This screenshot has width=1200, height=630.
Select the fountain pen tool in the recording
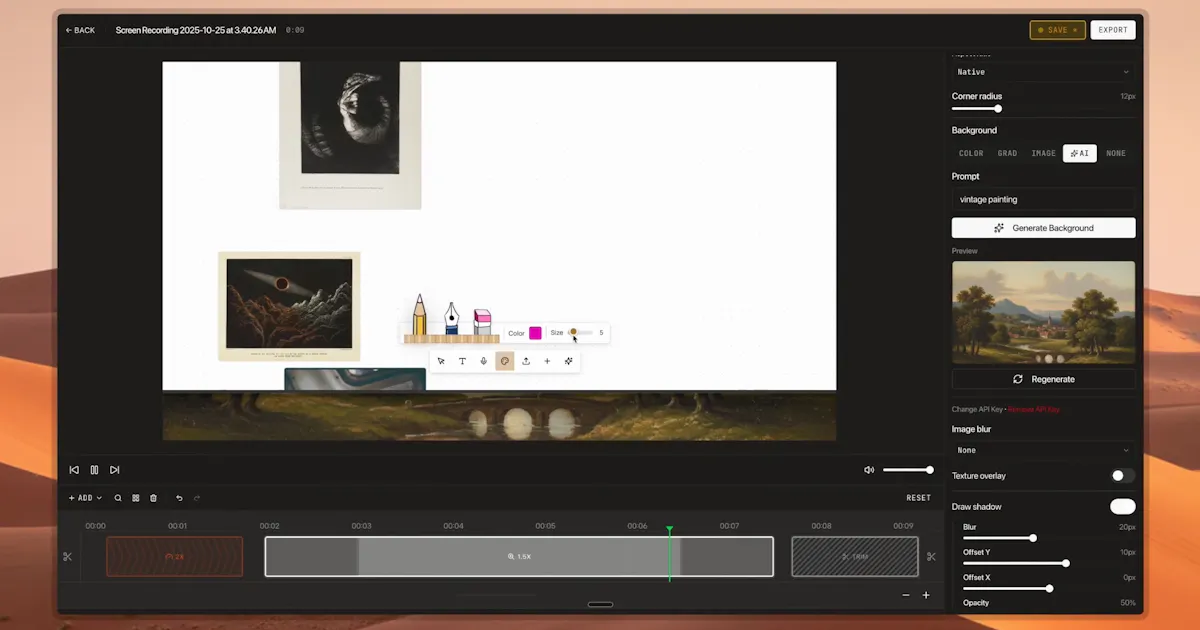coord(451,318)
